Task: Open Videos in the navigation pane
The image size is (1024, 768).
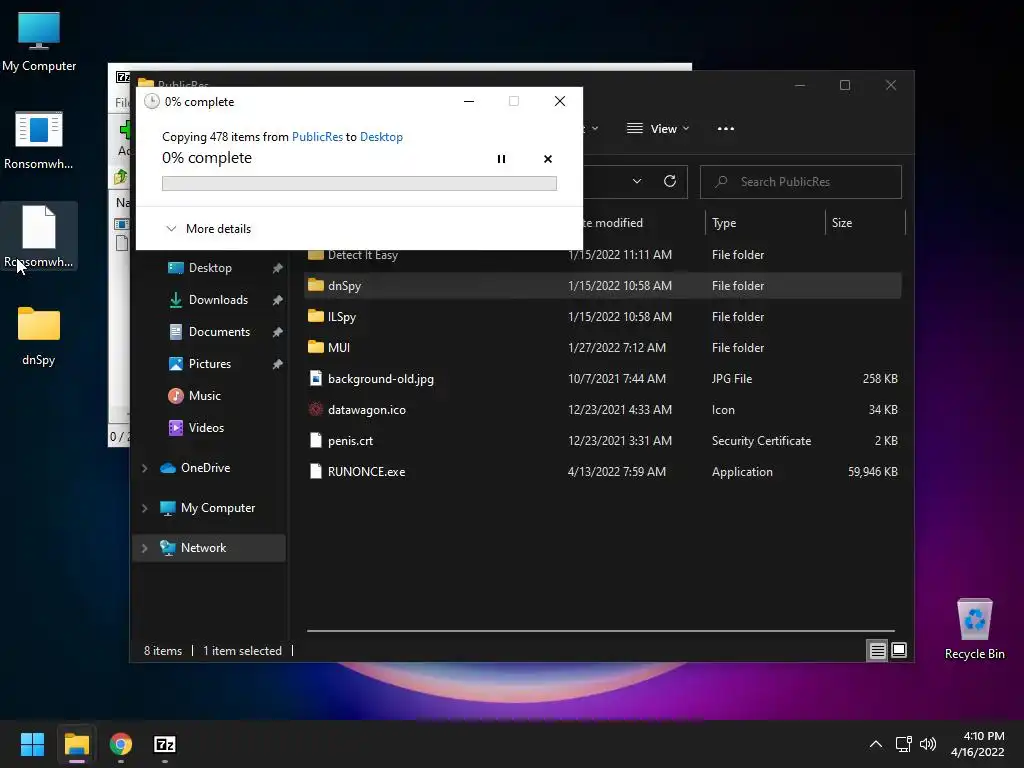Action: pos(206,428)
